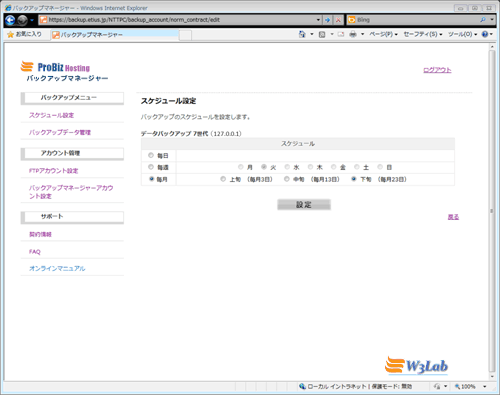Click the vertical page scrollbar
The width and height of the screenshot is (500, 395).
click(492, 212)
